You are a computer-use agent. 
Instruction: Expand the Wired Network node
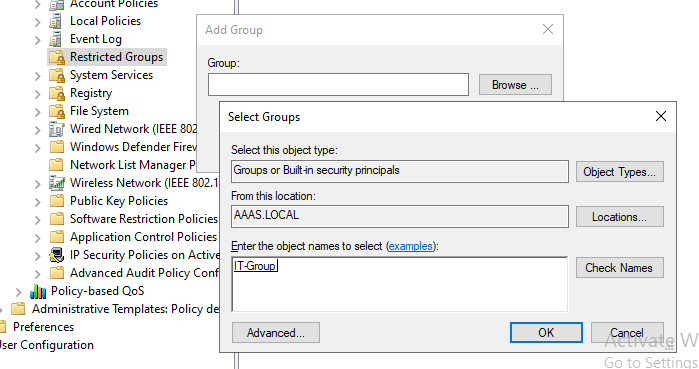point(38,130)
